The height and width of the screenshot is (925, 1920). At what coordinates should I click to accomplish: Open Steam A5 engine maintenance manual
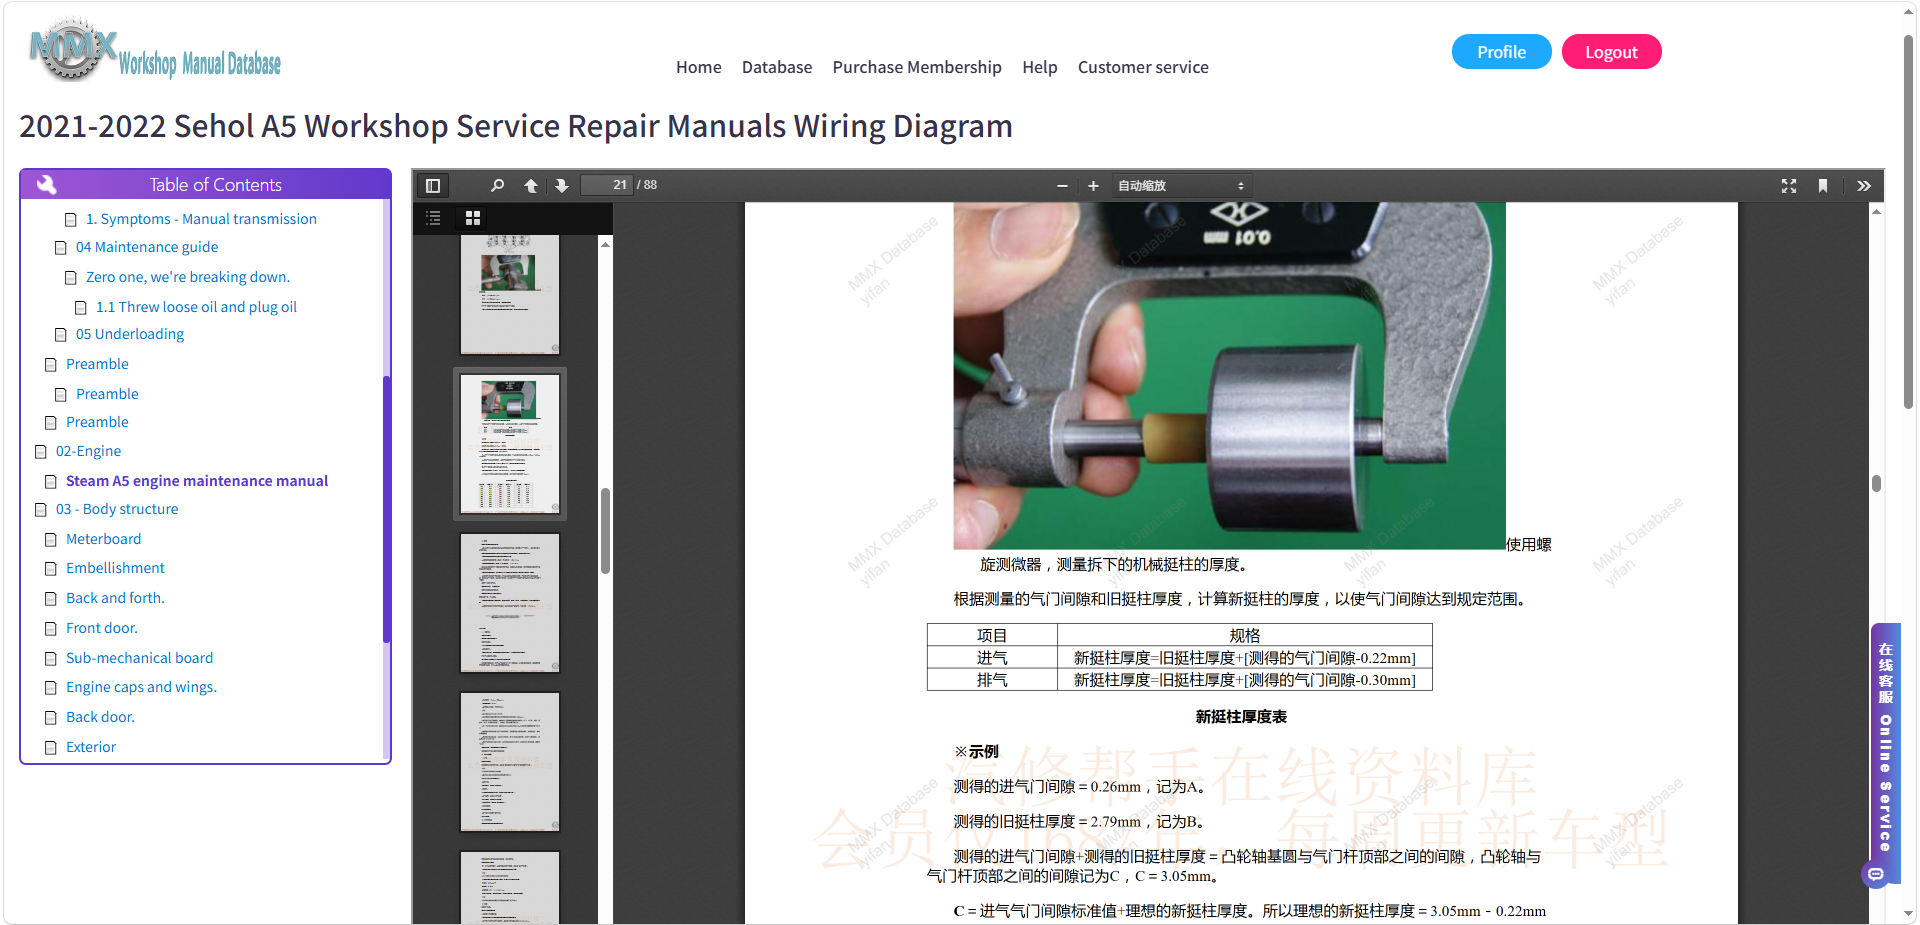pyautogui.click(x=197, y=481)
